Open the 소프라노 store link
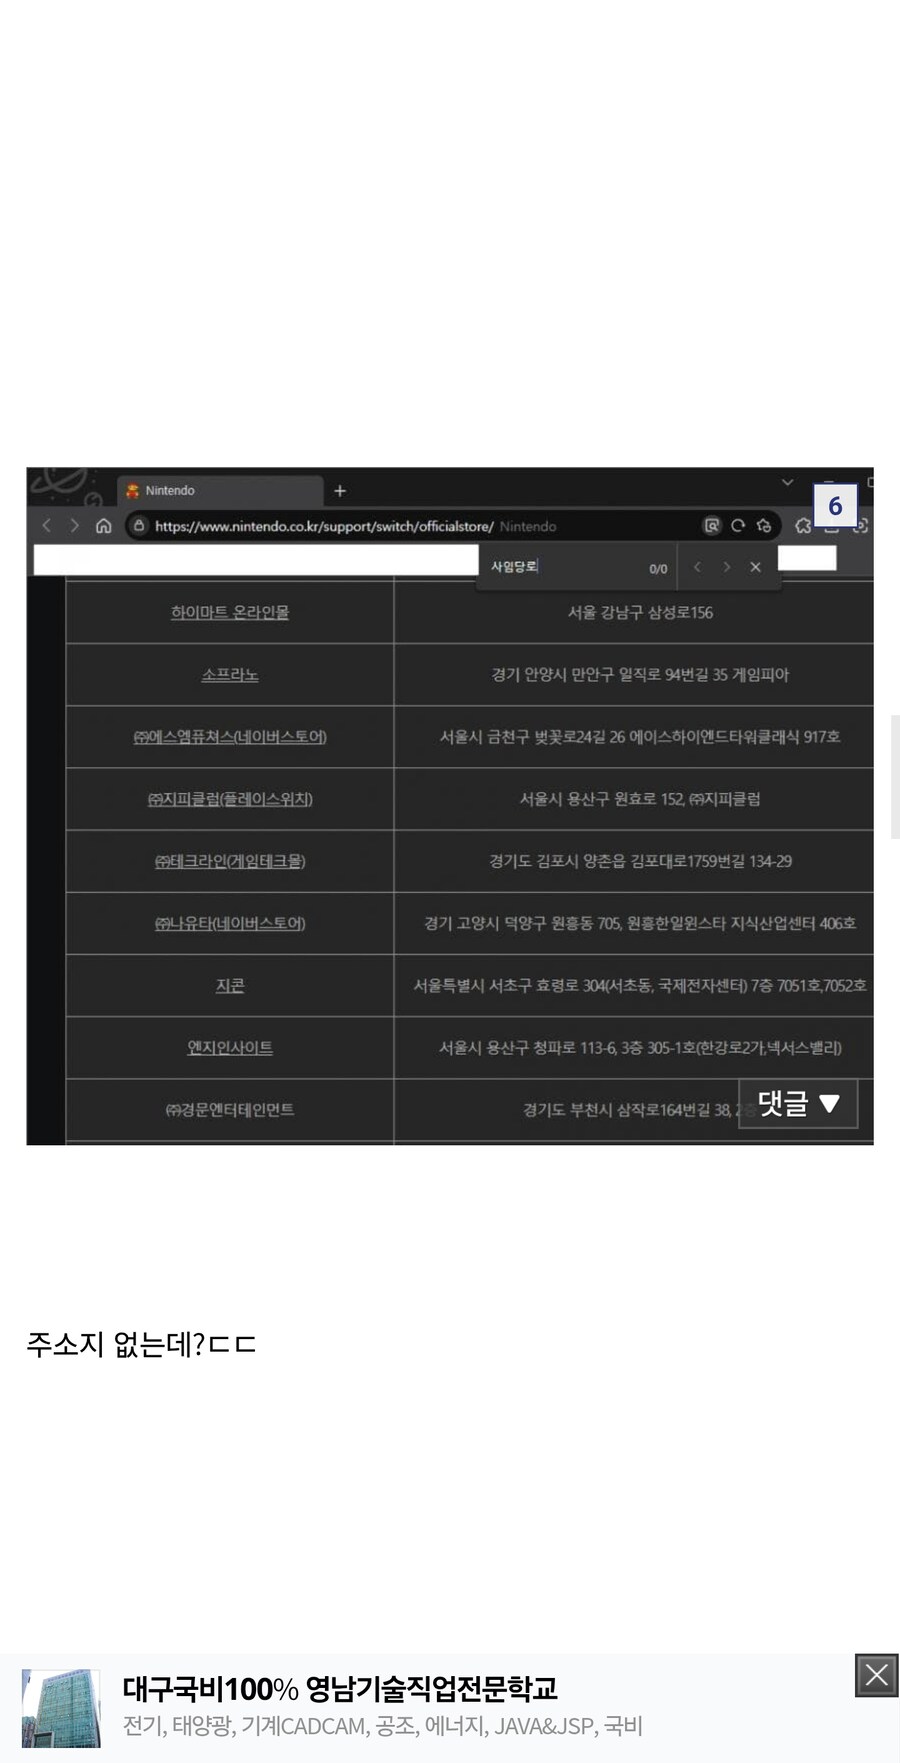The image size is (900, 1763). coord(229,675)
